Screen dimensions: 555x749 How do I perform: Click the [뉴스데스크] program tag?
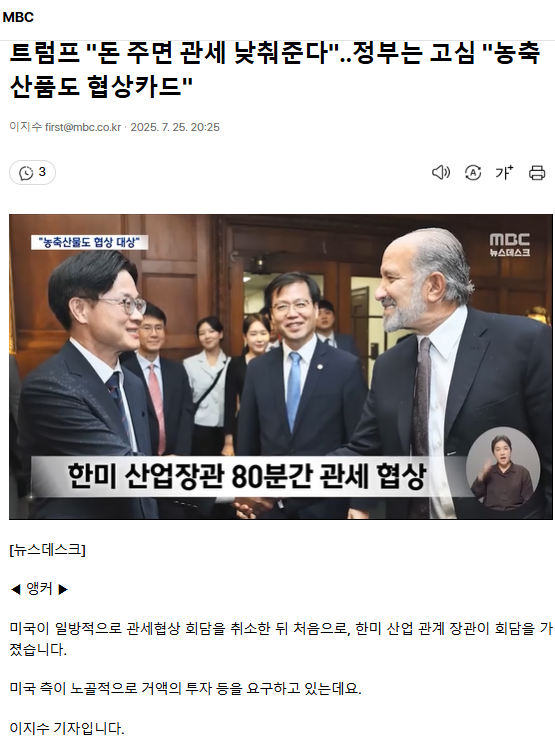tap(47, 550)
